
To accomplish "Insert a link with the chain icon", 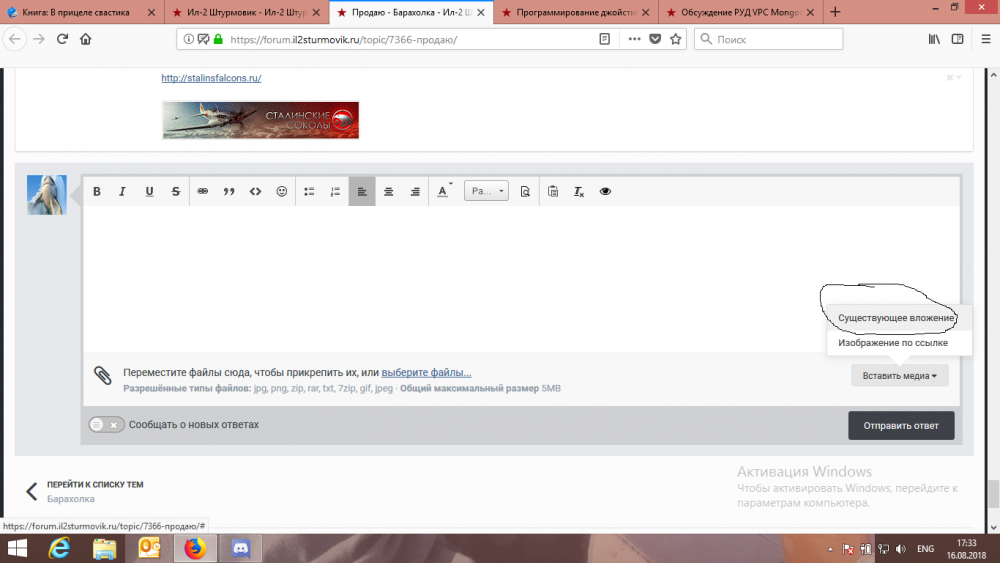I will click(203, 191).
